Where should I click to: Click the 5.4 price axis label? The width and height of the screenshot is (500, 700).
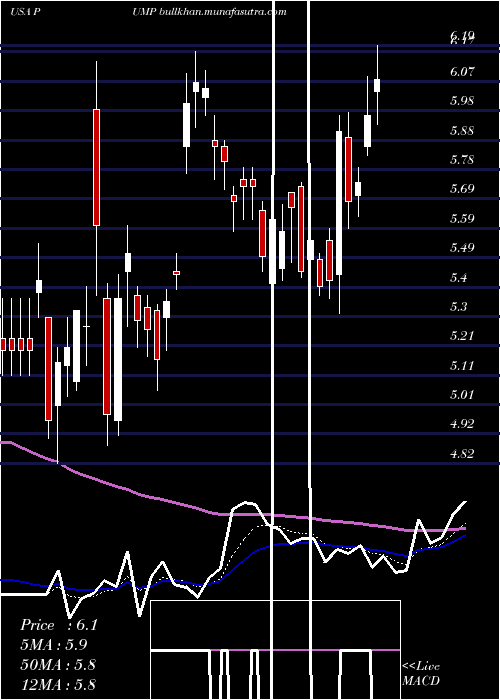pyautogui.click(x=459, y=277)
